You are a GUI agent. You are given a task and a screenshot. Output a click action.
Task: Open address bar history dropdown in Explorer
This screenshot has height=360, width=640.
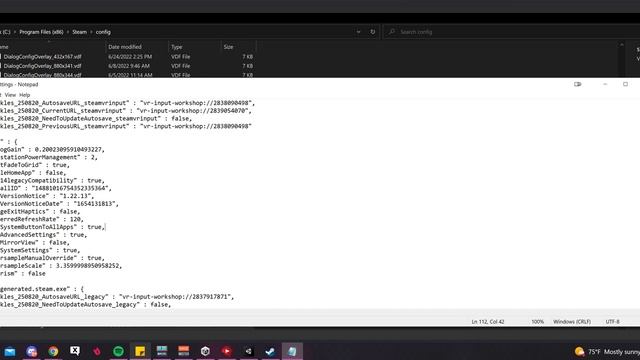358,32
